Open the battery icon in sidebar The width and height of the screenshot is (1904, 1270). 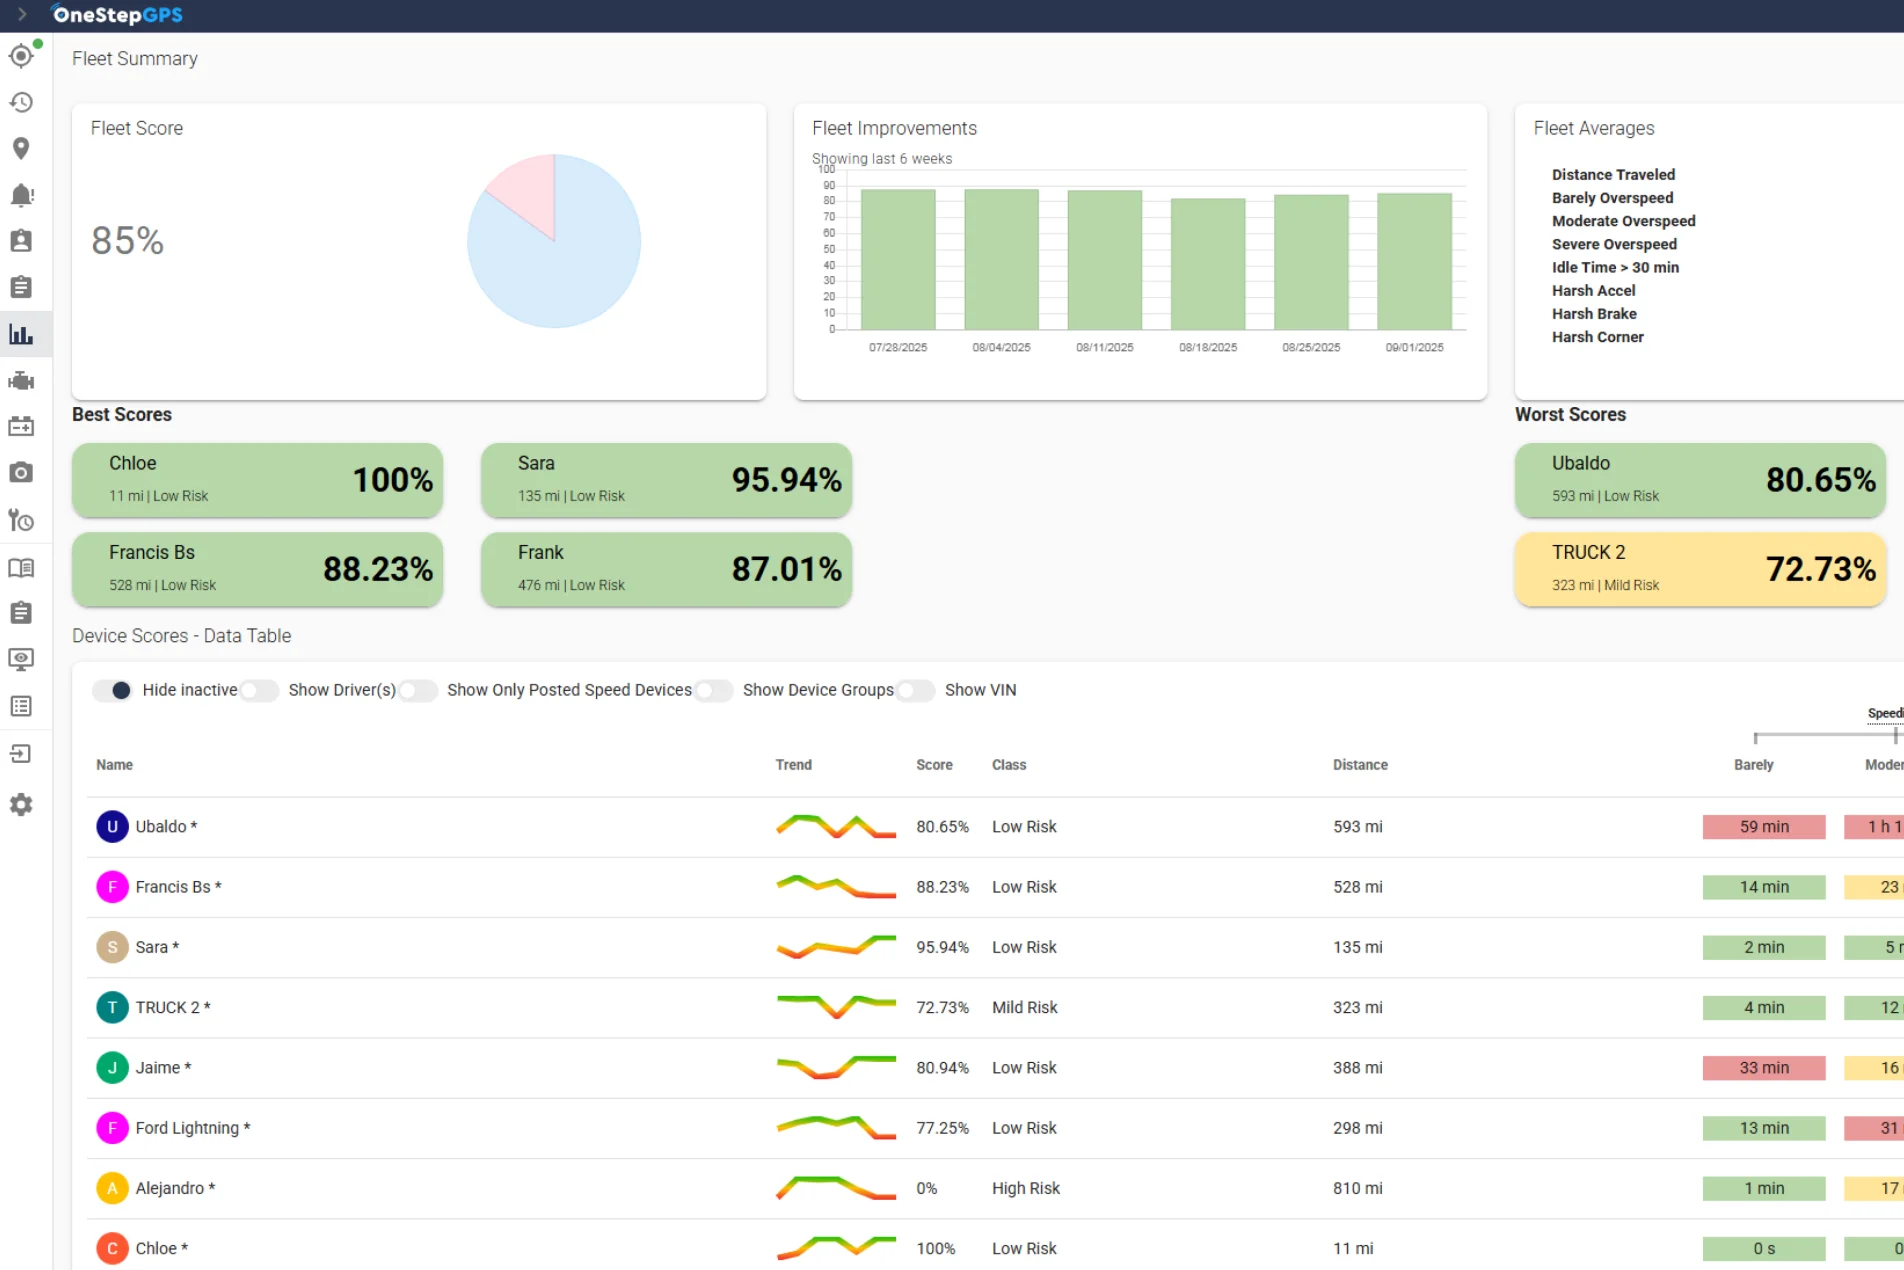pos(21,426)
